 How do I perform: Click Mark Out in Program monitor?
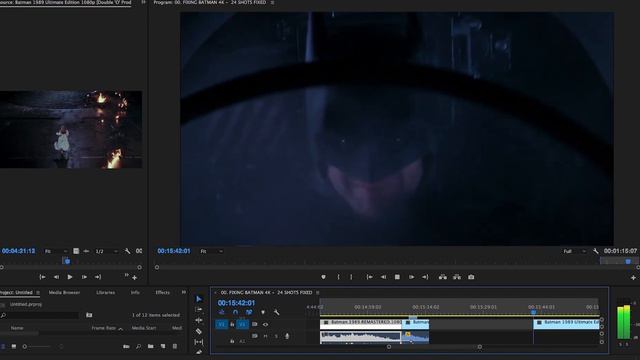pyautogui.click(x=351, y=277)
